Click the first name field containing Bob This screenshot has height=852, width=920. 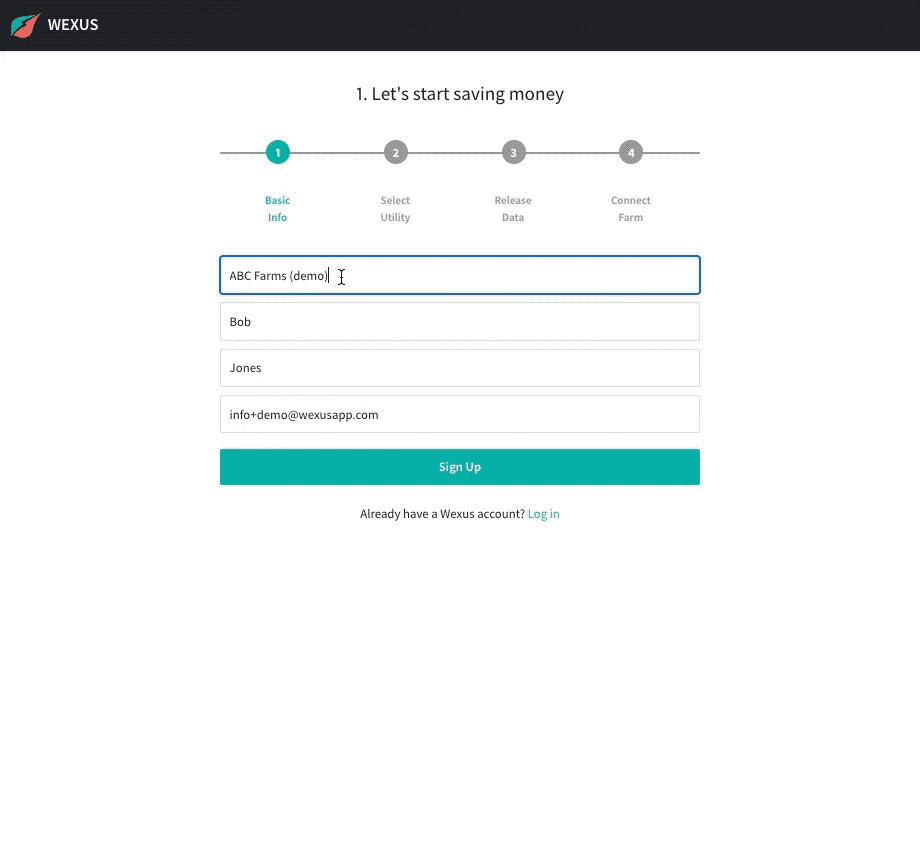[459, 322]
